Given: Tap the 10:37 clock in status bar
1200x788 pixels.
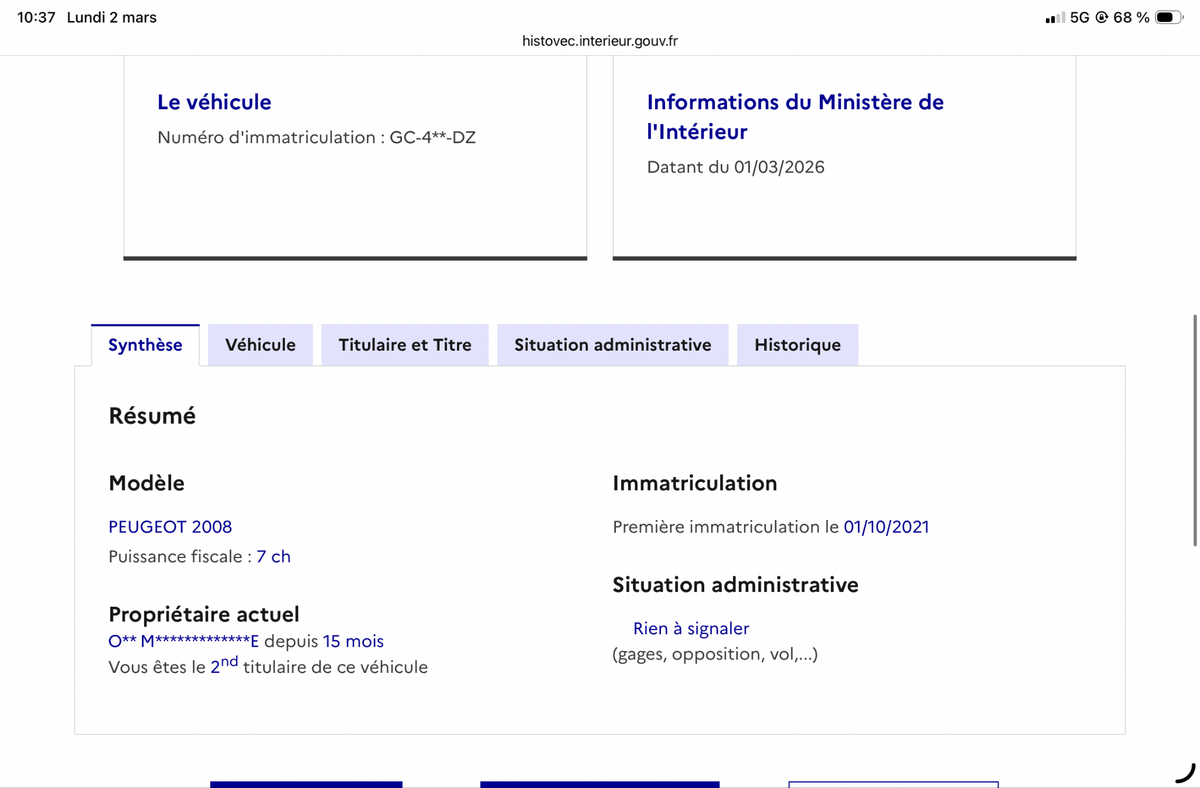Looking at the screenshot, I should tap(37, 17).
